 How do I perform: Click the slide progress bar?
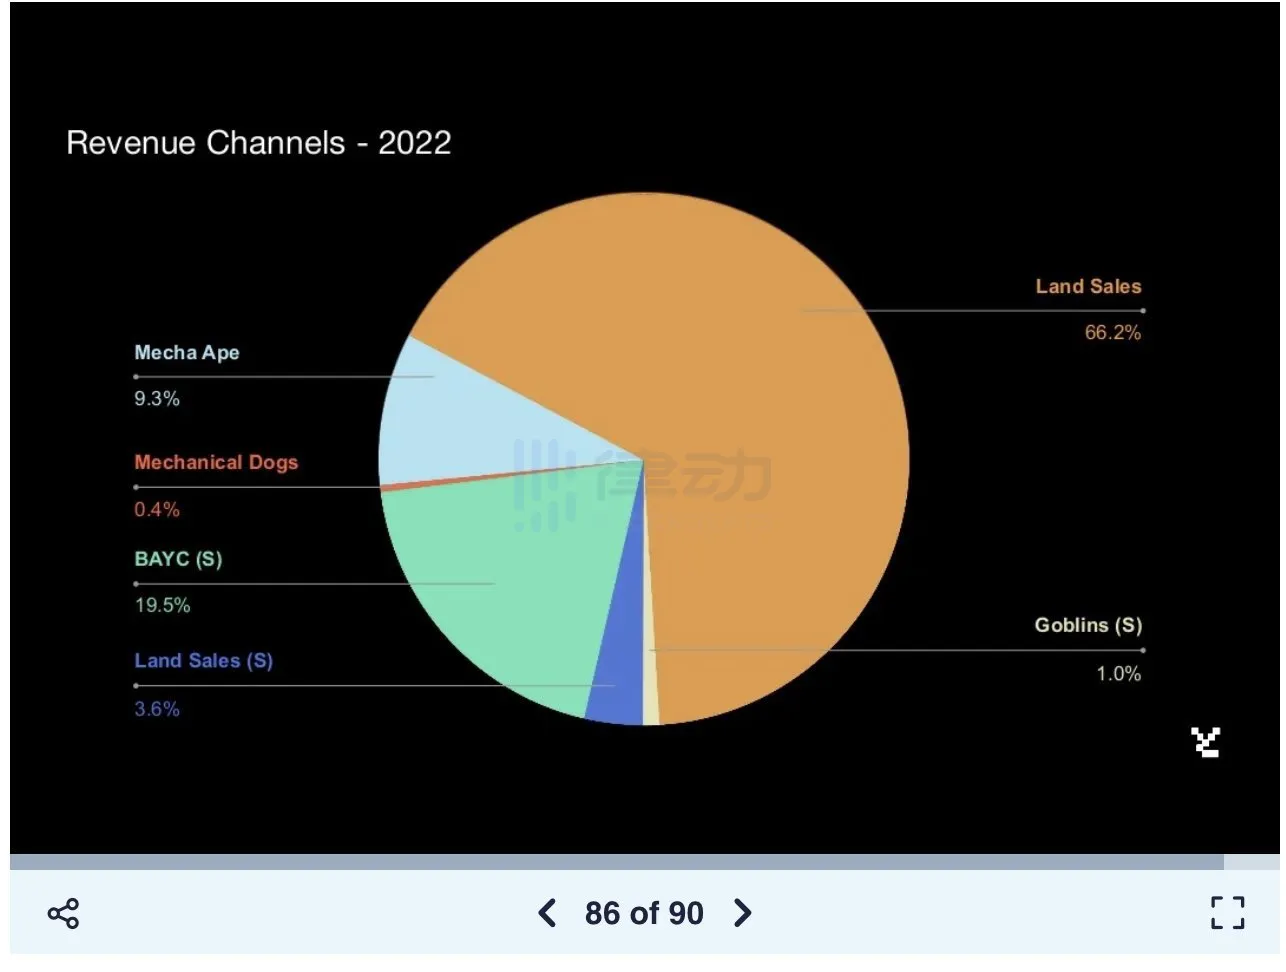(616, 862)
